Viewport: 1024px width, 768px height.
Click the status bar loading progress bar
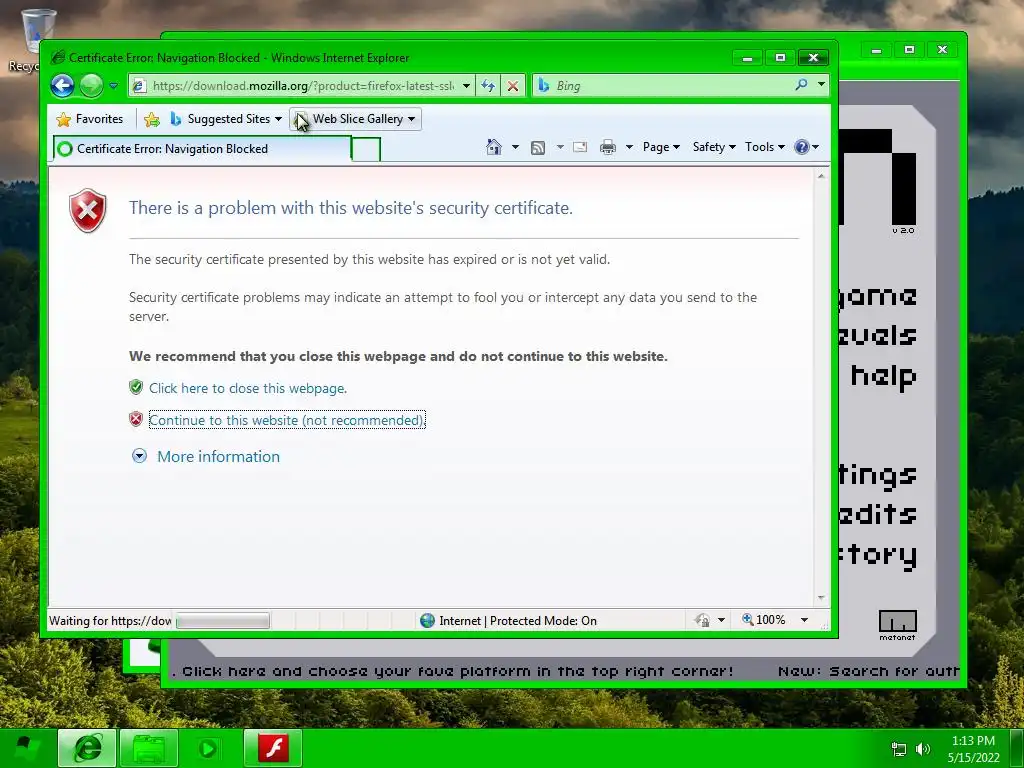point(223,620)
